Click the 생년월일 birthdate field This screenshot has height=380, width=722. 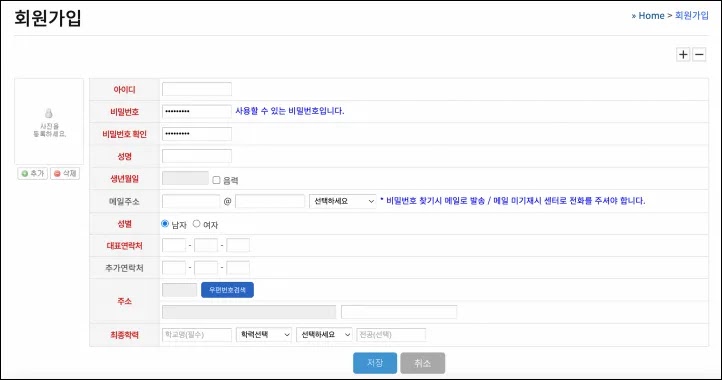(x=185, y=178)
